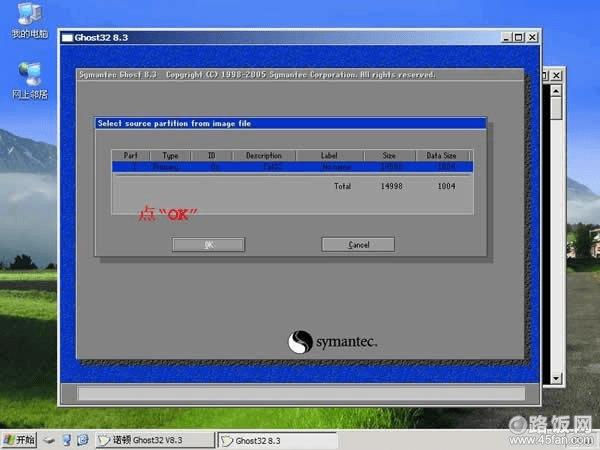Click the second quick launch computer icon
Image resolution: width=600 pixels, height=450 pixels.
point(67,440)
